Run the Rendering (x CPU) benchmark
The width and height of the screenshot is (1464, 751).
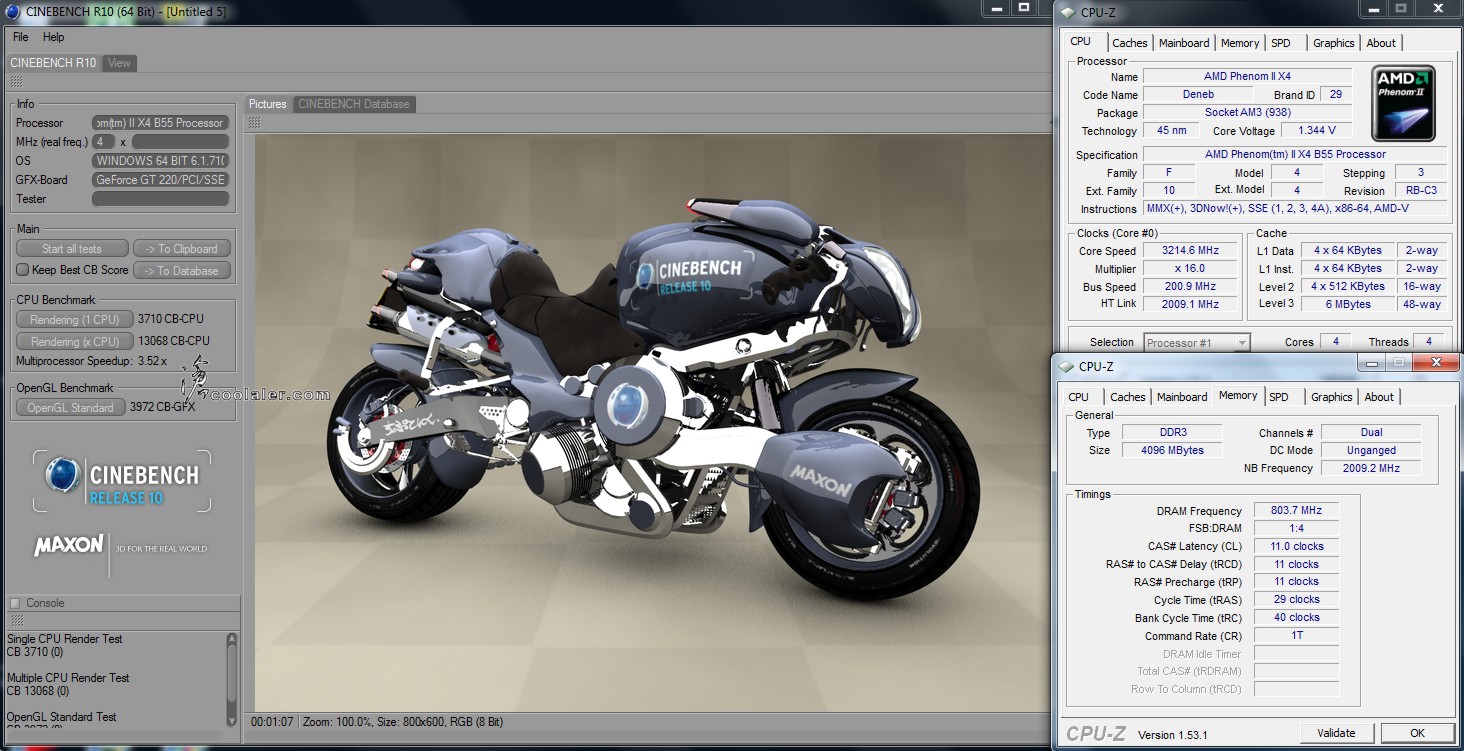coord(75,341)
